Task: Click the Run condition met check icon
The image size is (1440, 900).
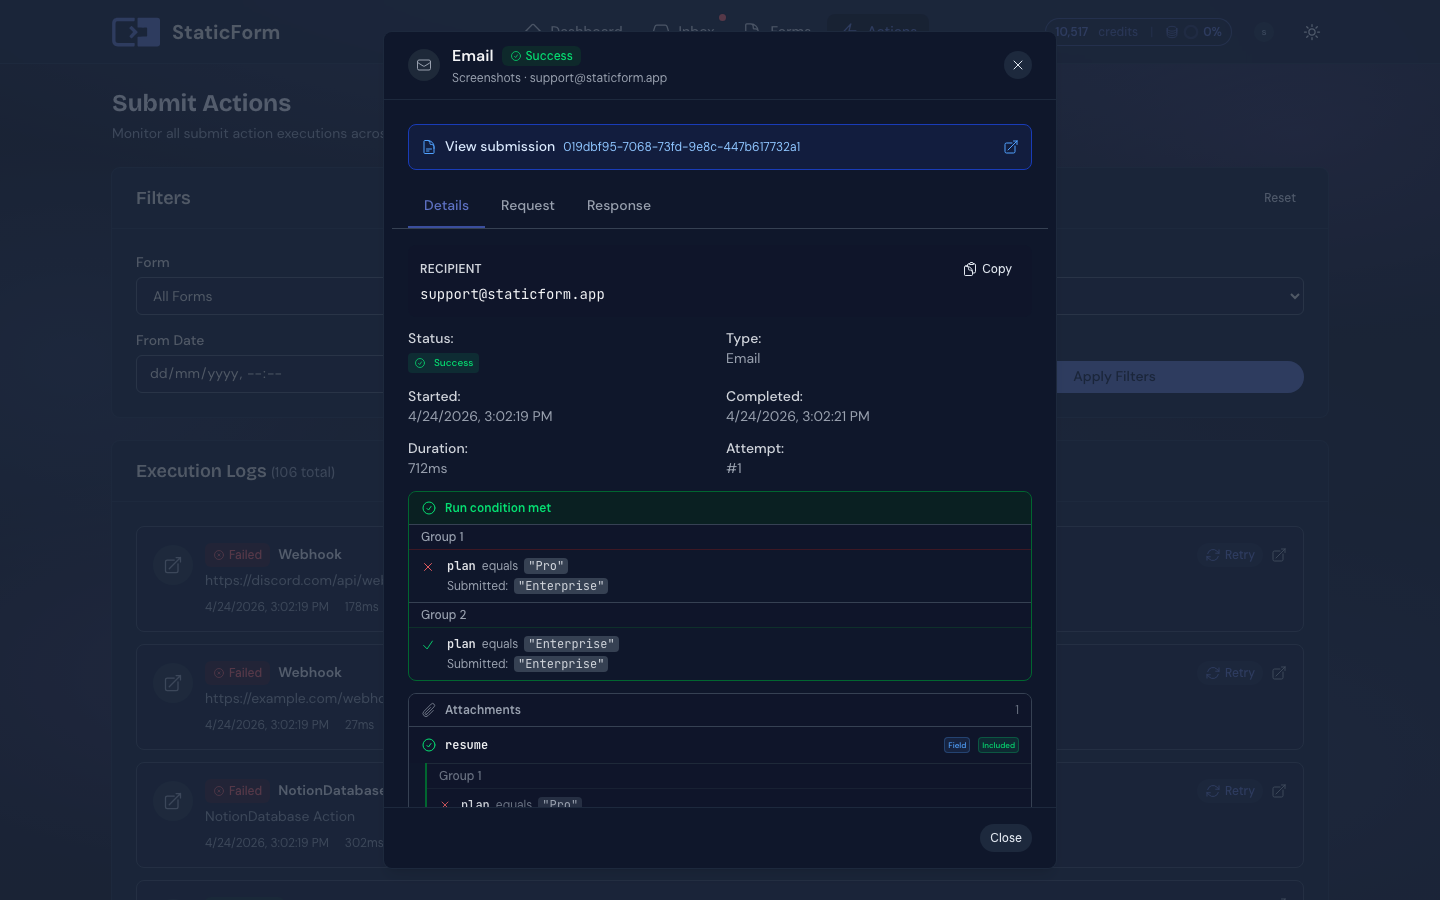Action: (x=429, y=508)
